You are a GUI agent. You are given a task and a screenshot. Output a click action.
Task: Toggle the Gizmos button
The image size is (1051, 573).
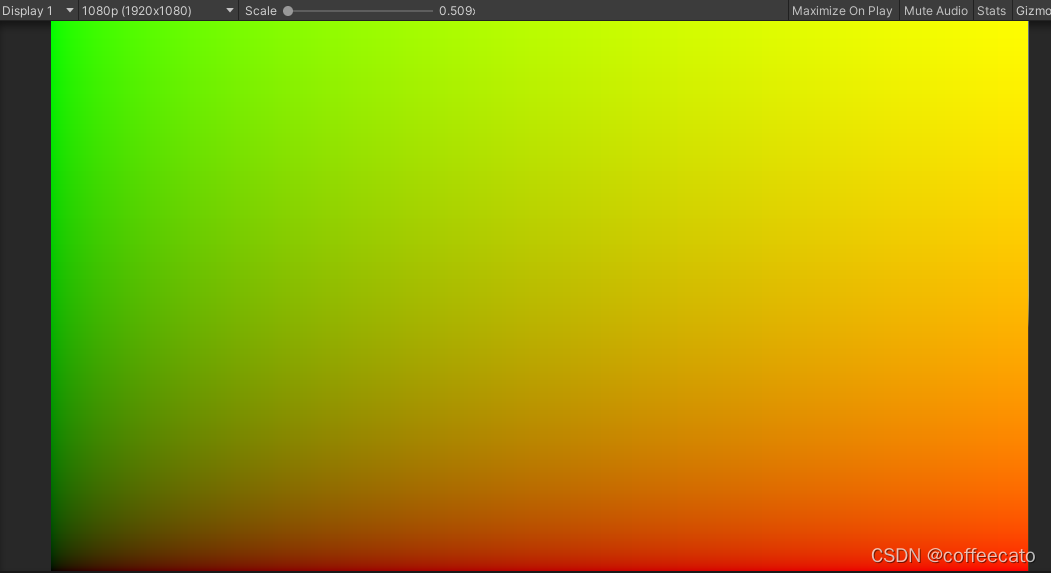point(1032,11)
